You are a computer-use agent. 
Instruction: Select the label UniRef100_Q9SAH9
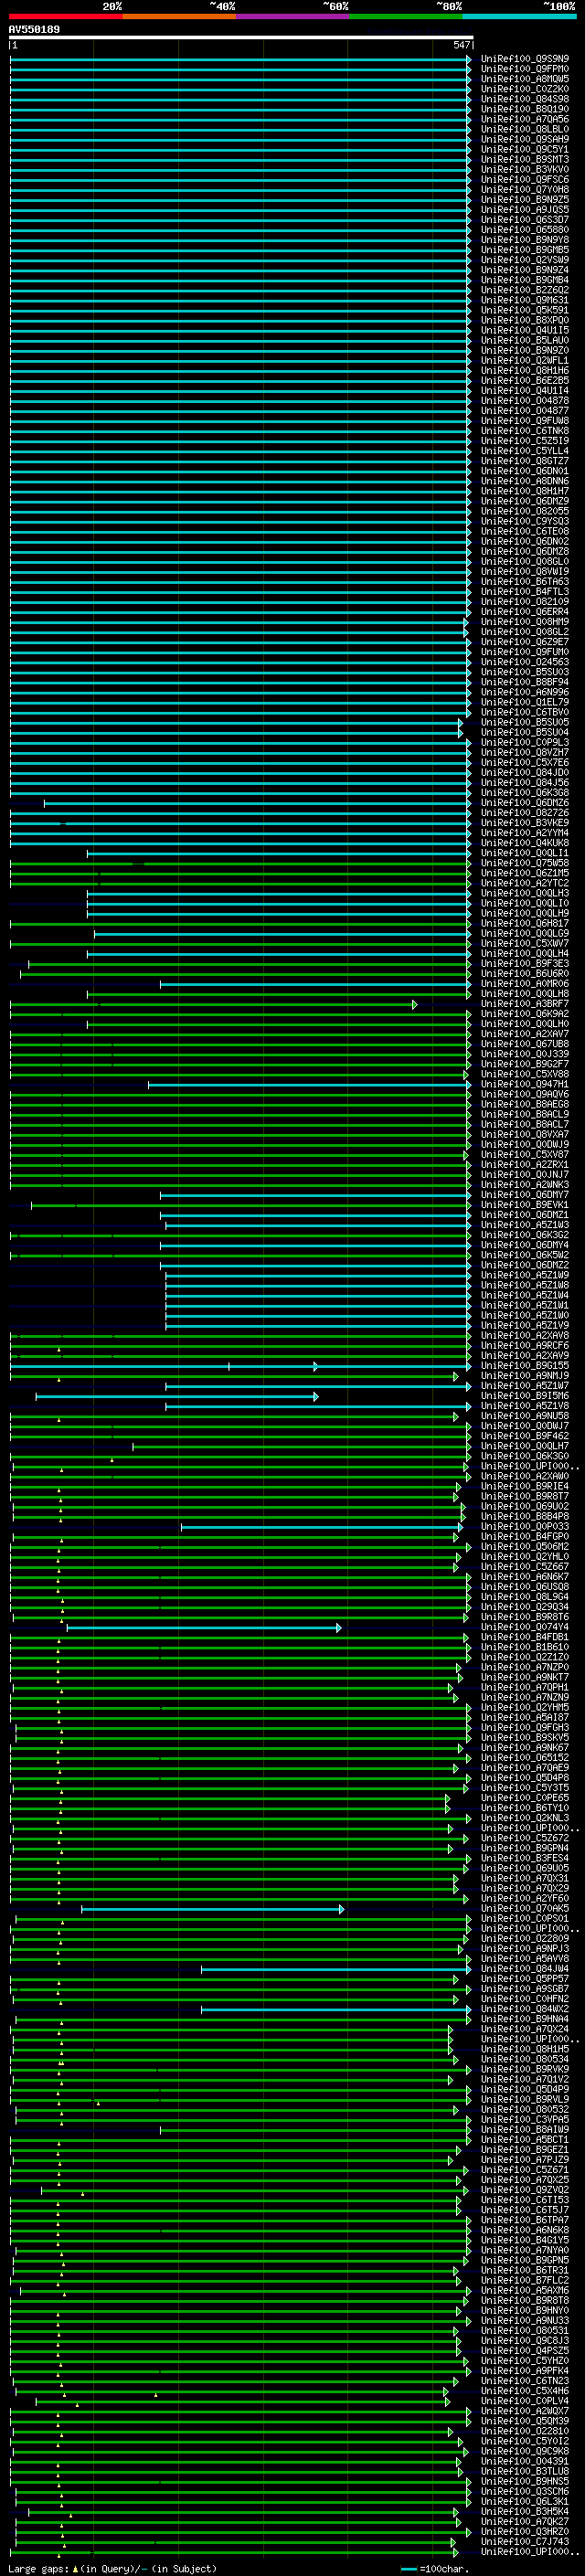coord(525,139)
